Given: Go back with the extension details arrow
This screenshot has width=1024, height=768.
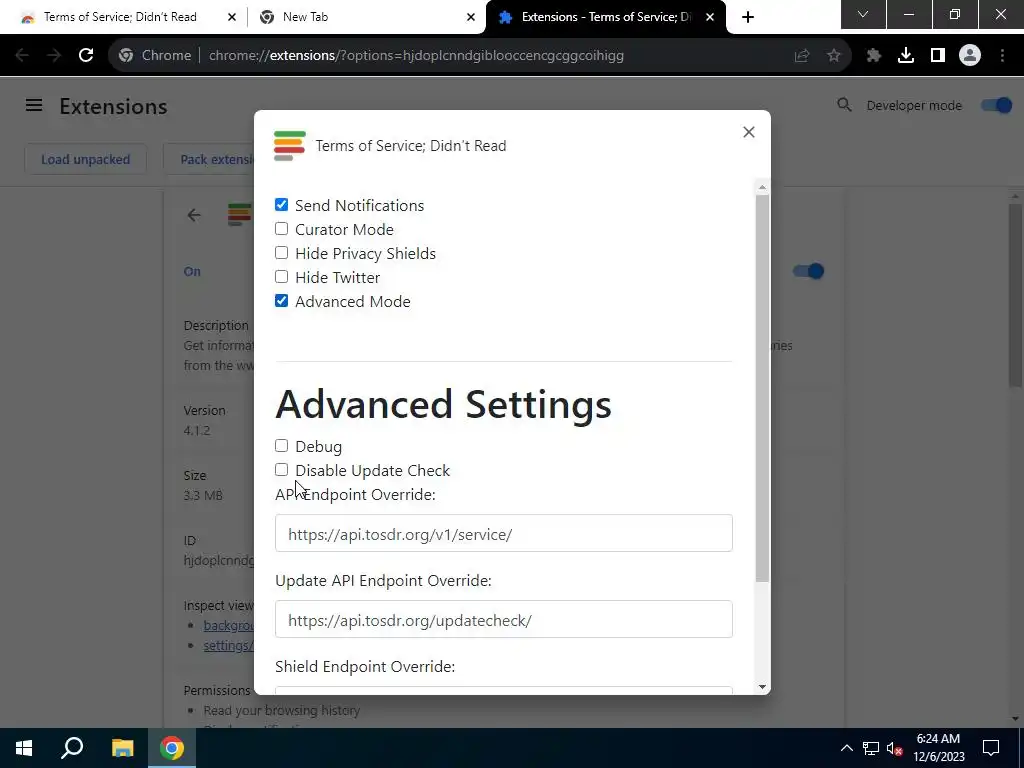Looking at the screenshot, I should point(194,215).
